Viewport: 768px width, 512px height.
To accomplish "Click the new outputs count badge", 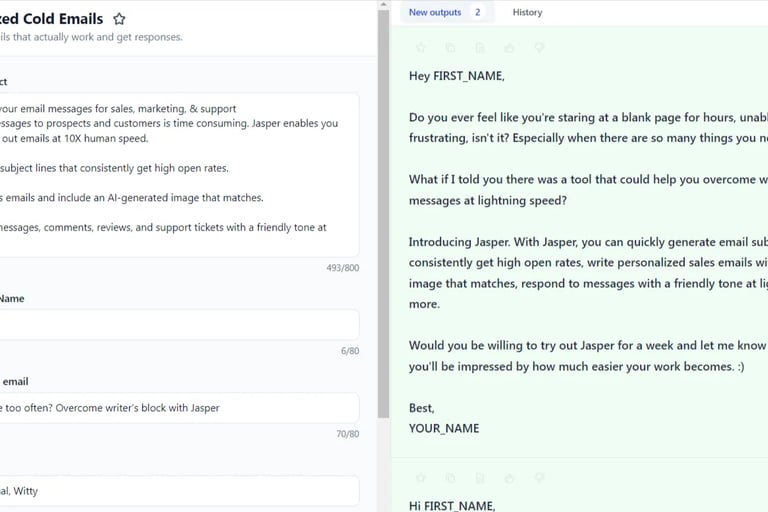I will tap(477, 12).
